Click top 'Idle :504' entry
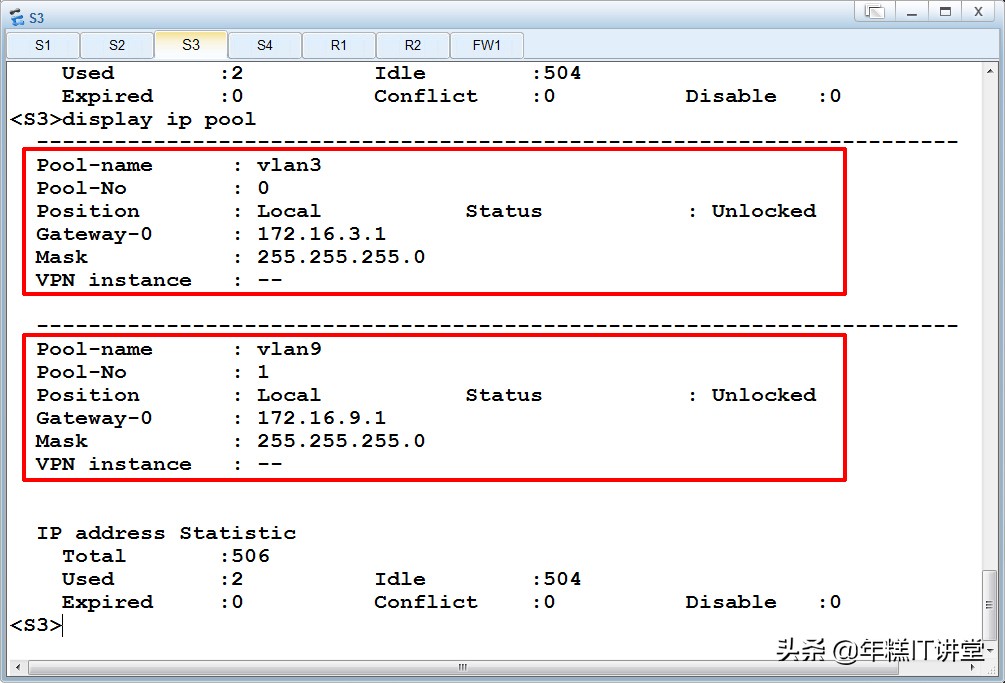 (478, 73)
